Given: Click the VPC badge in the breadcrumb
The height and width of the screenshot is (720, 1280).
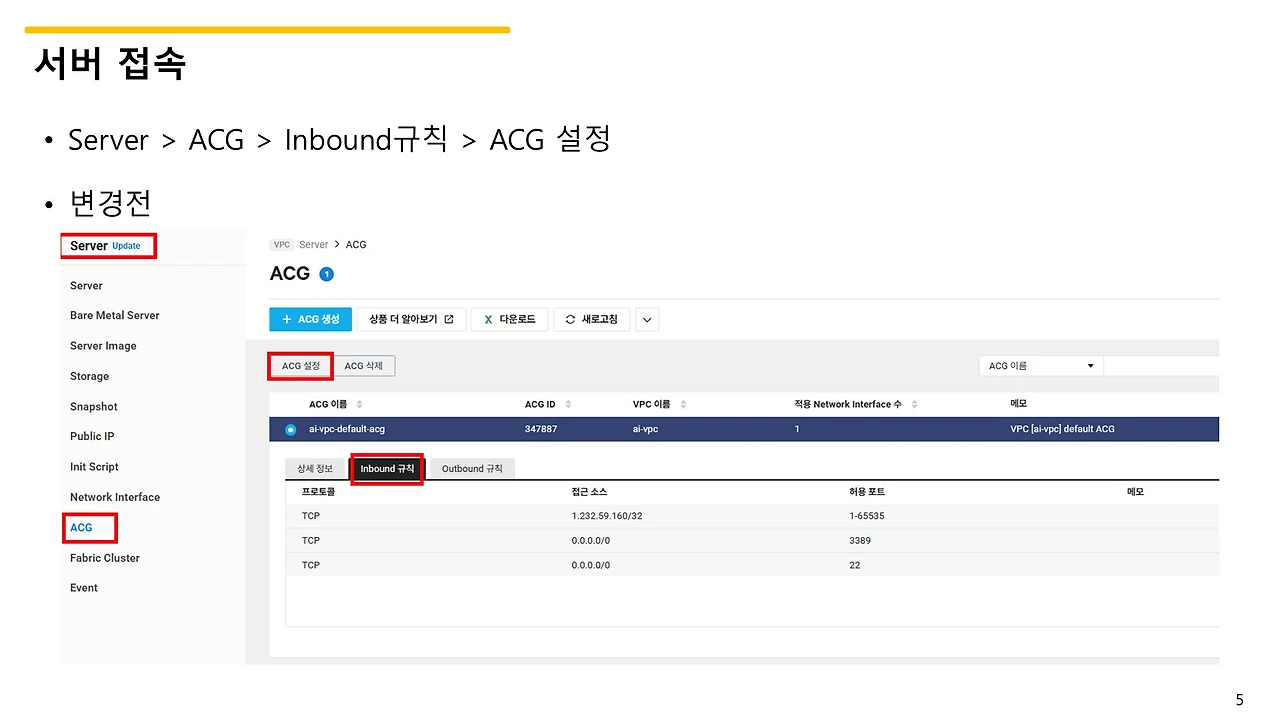Looking at the screenshot, I should click(x=282, y=245).
